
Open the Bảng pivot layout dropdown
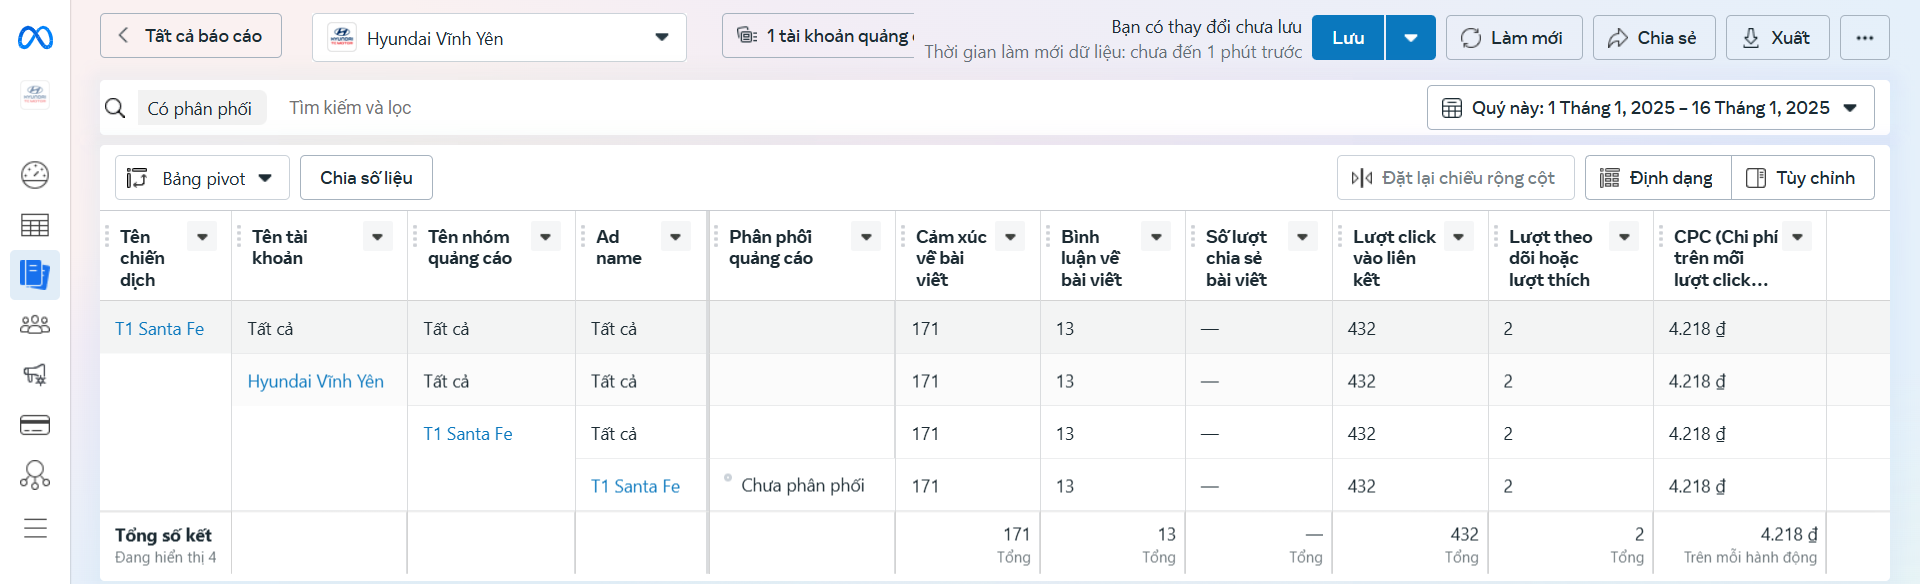[x=202, y=178]
